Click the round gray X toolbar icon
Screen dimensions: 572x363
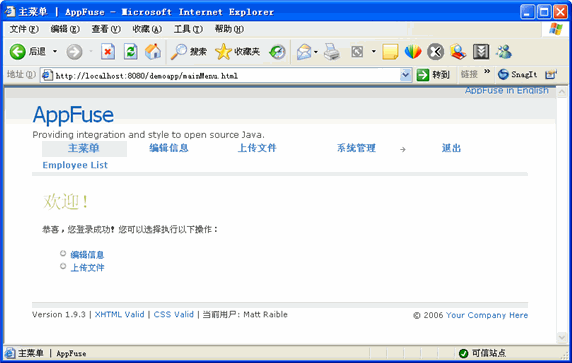436,52
